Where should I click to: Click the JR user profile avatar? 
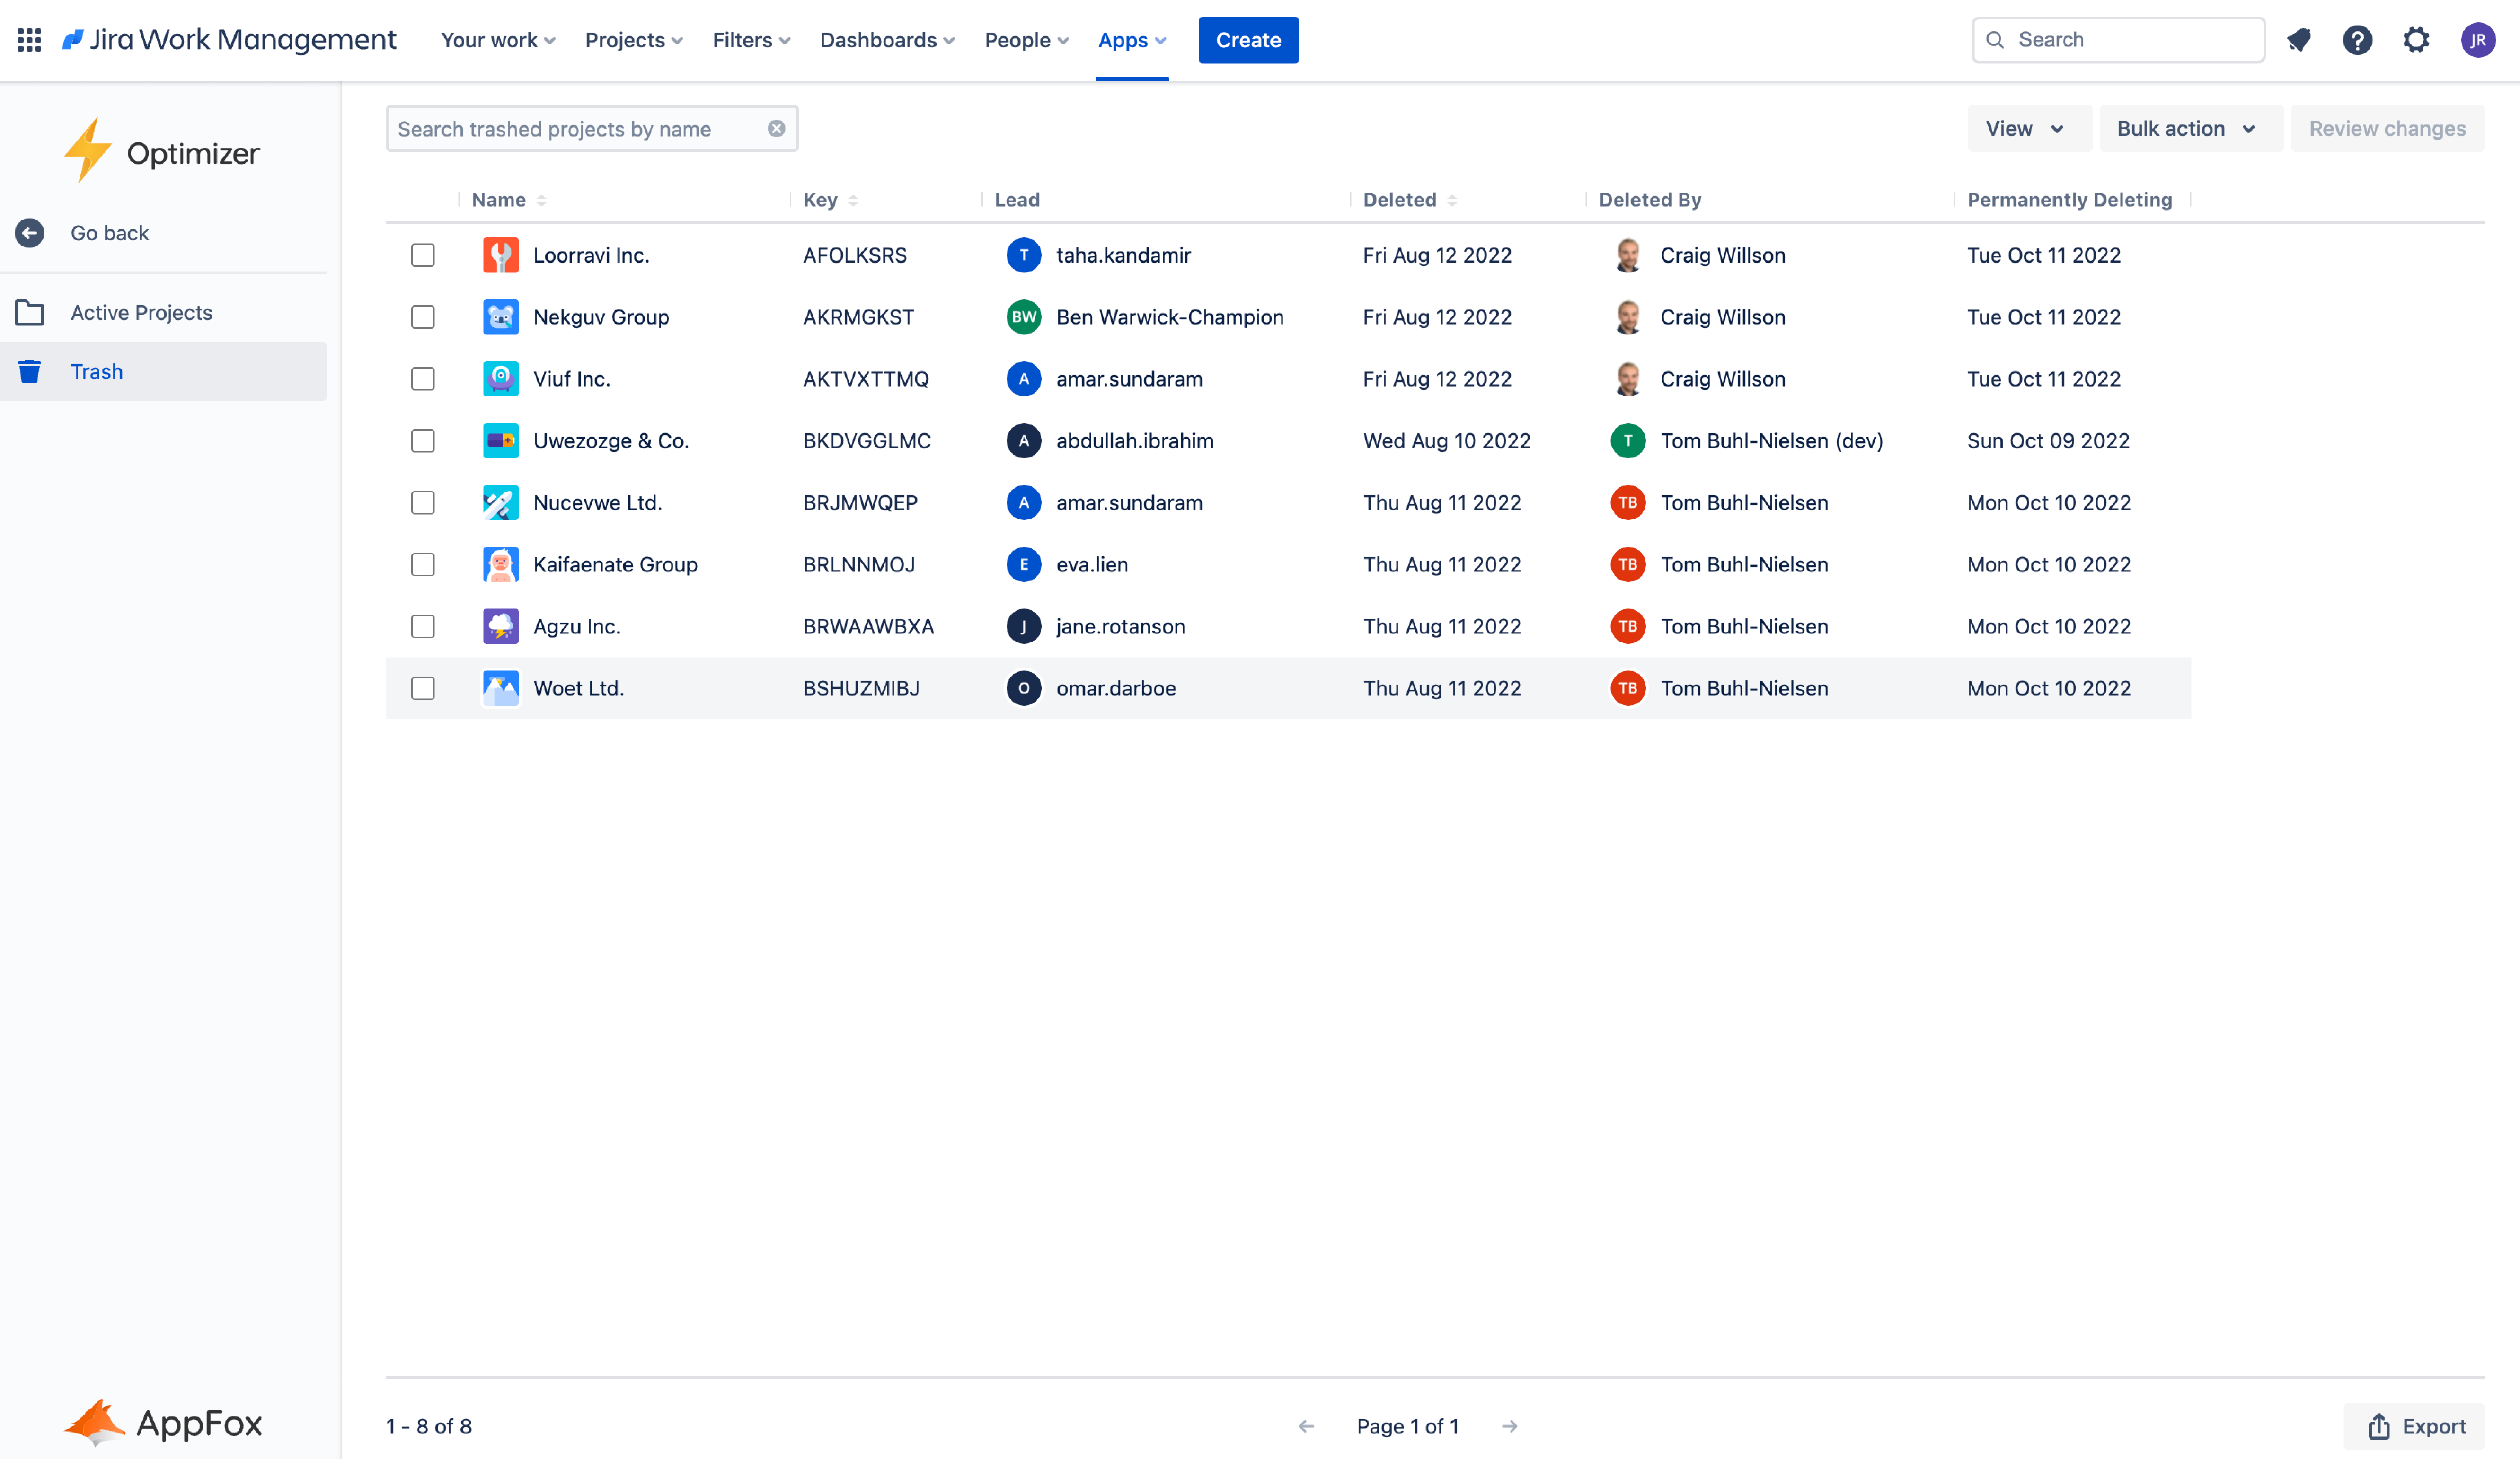click(x=2478, y=40)
